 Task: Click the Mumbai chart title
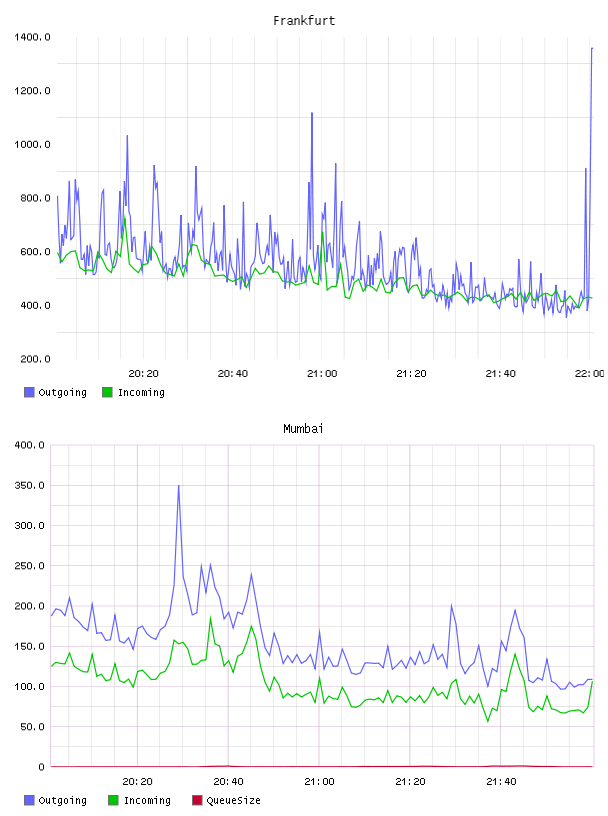click(303, 429)
